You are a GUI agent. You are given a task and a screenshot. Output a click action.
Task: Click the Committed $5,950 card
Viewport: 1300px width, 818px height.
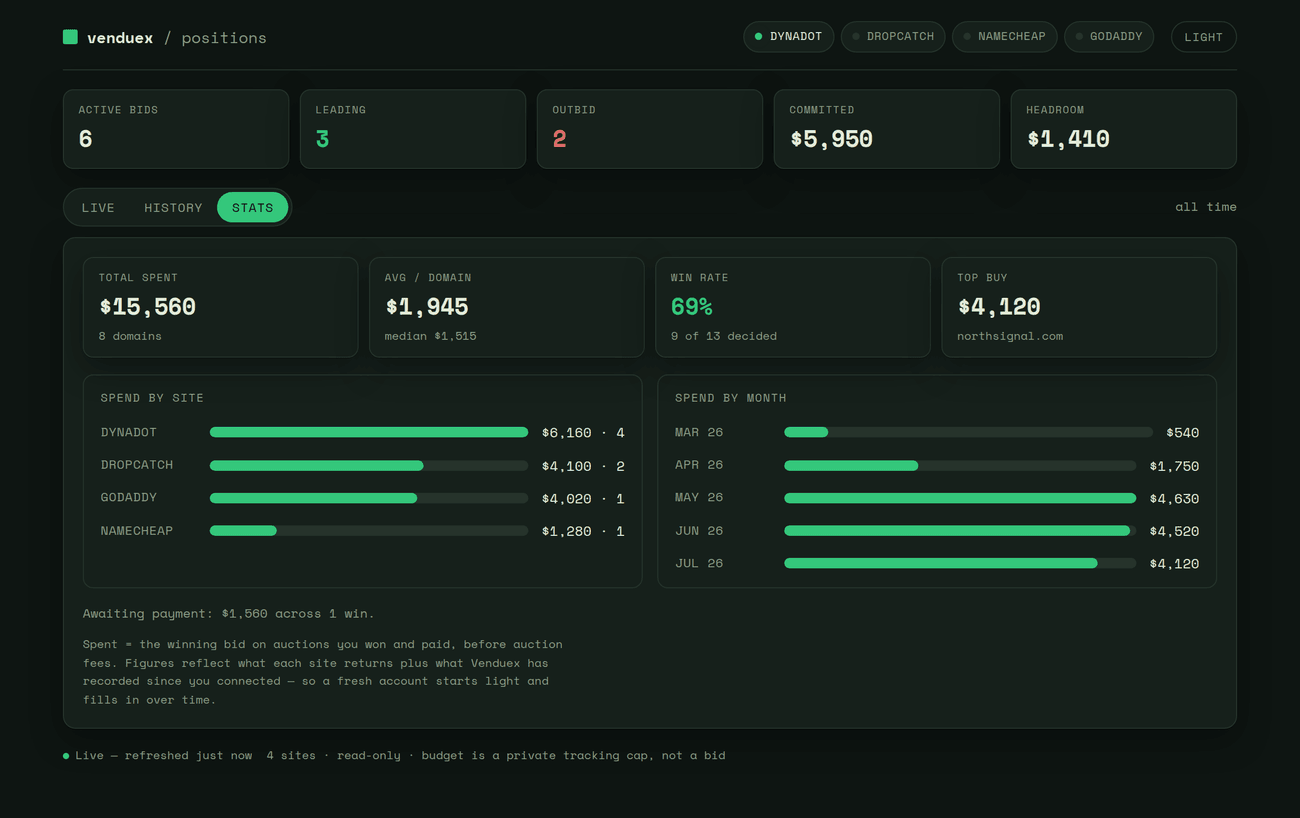pyautogui.click(x=887, y=129)
